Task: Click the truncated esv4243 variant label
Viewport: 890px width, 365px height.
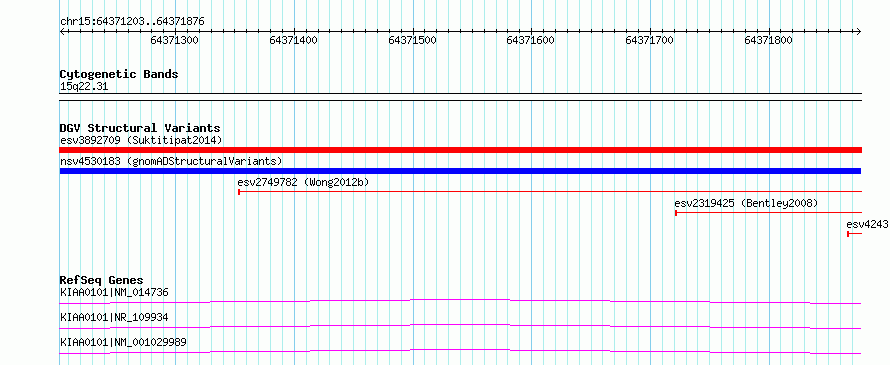Action: pyautogui.click(x=867, y=224)
